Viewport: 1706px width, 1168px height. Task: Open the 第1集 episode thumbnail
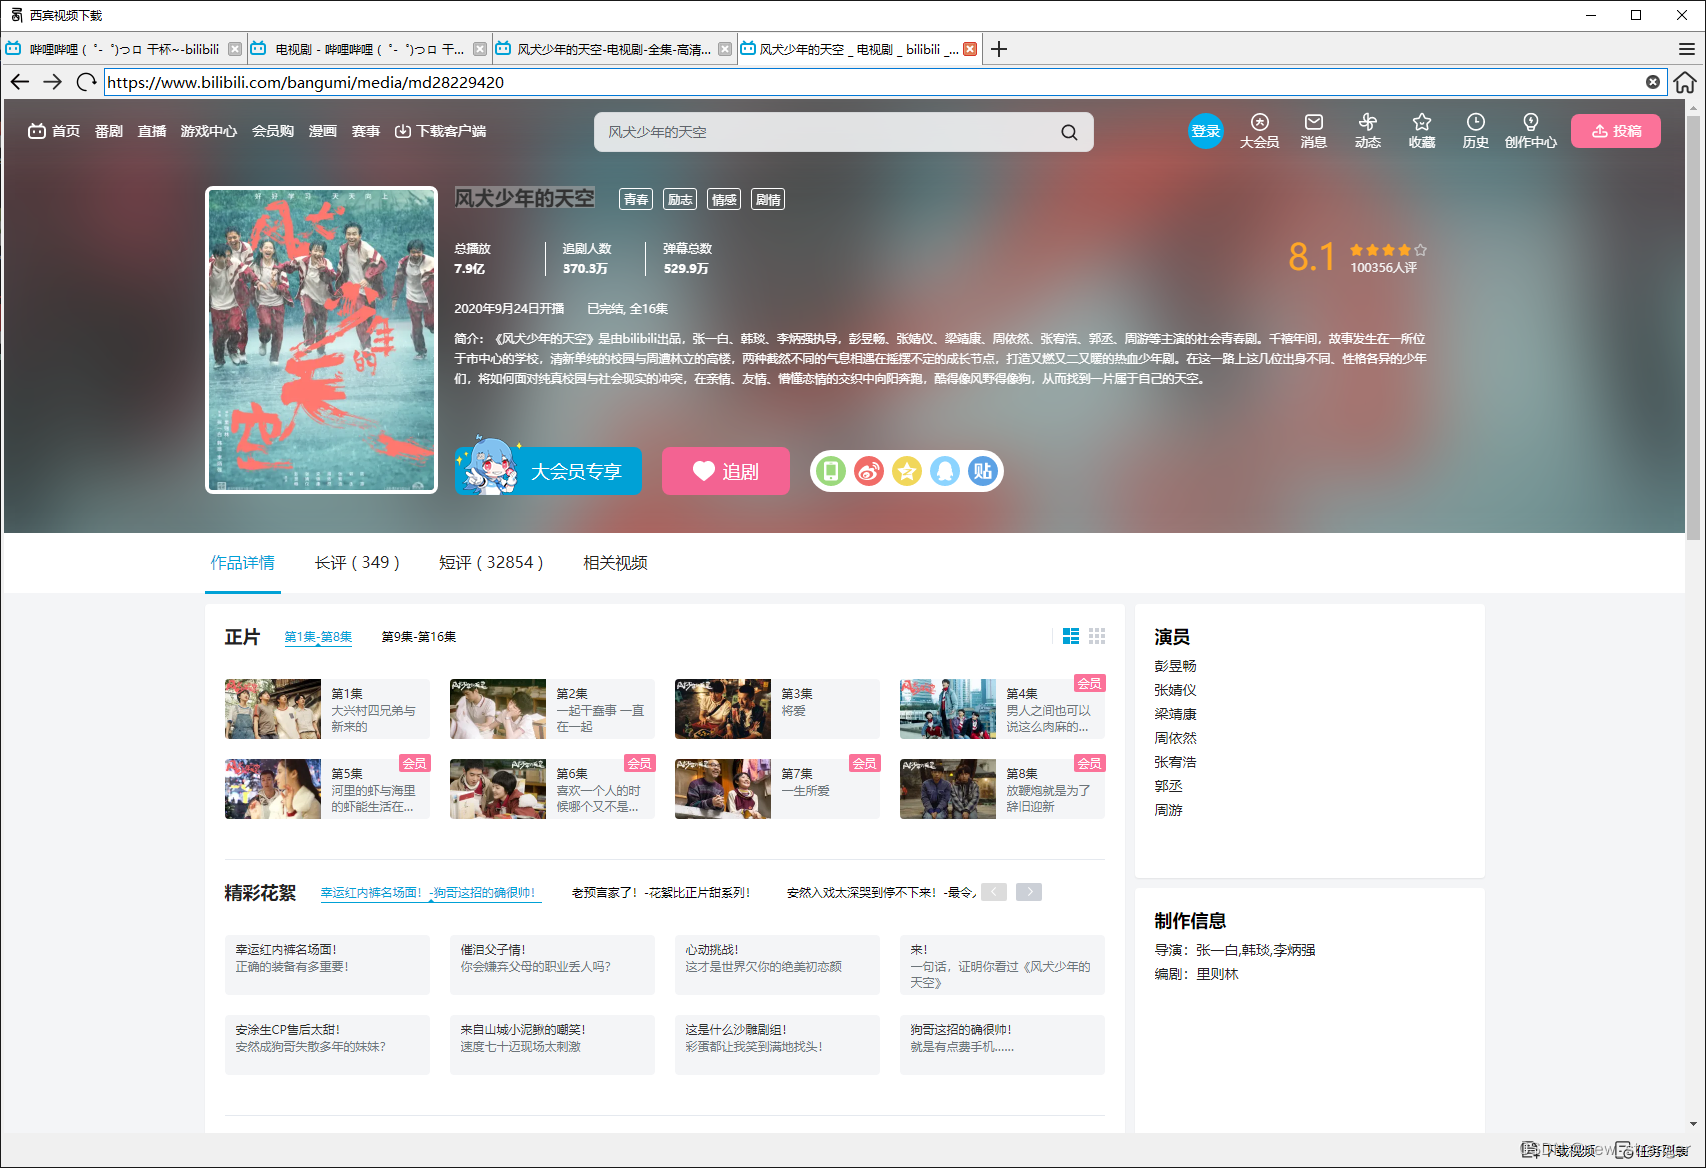tap(273, 709)
